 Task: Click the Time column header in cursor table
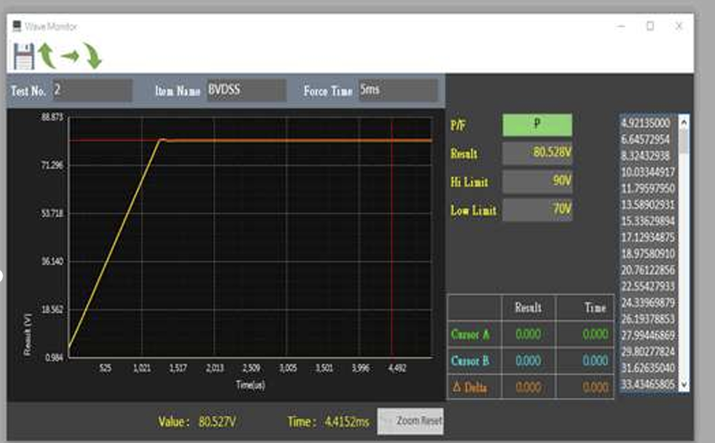(596, 308)
